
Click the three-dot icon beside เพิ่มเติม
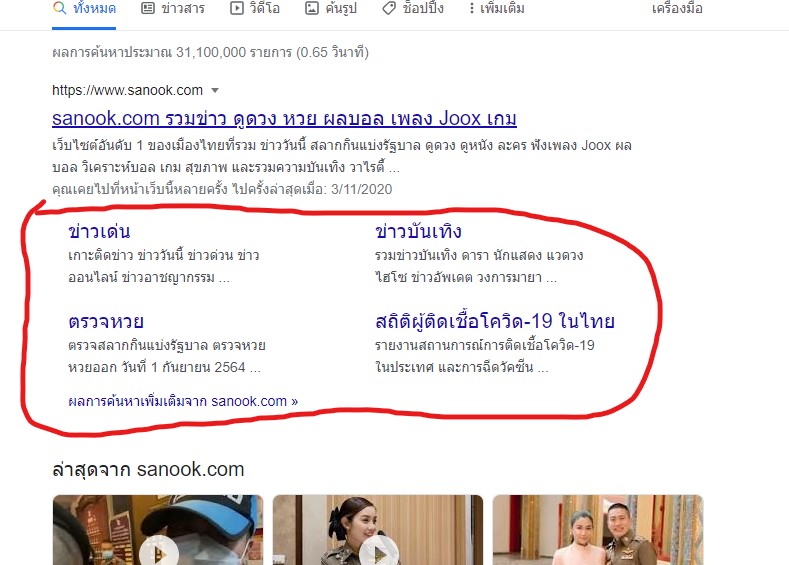(x=471, y=9)
